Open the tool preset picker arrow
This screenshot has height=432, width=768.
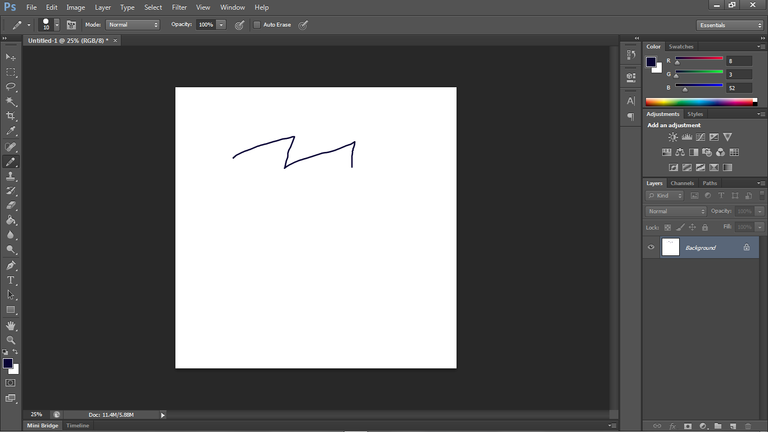point(29,25)
